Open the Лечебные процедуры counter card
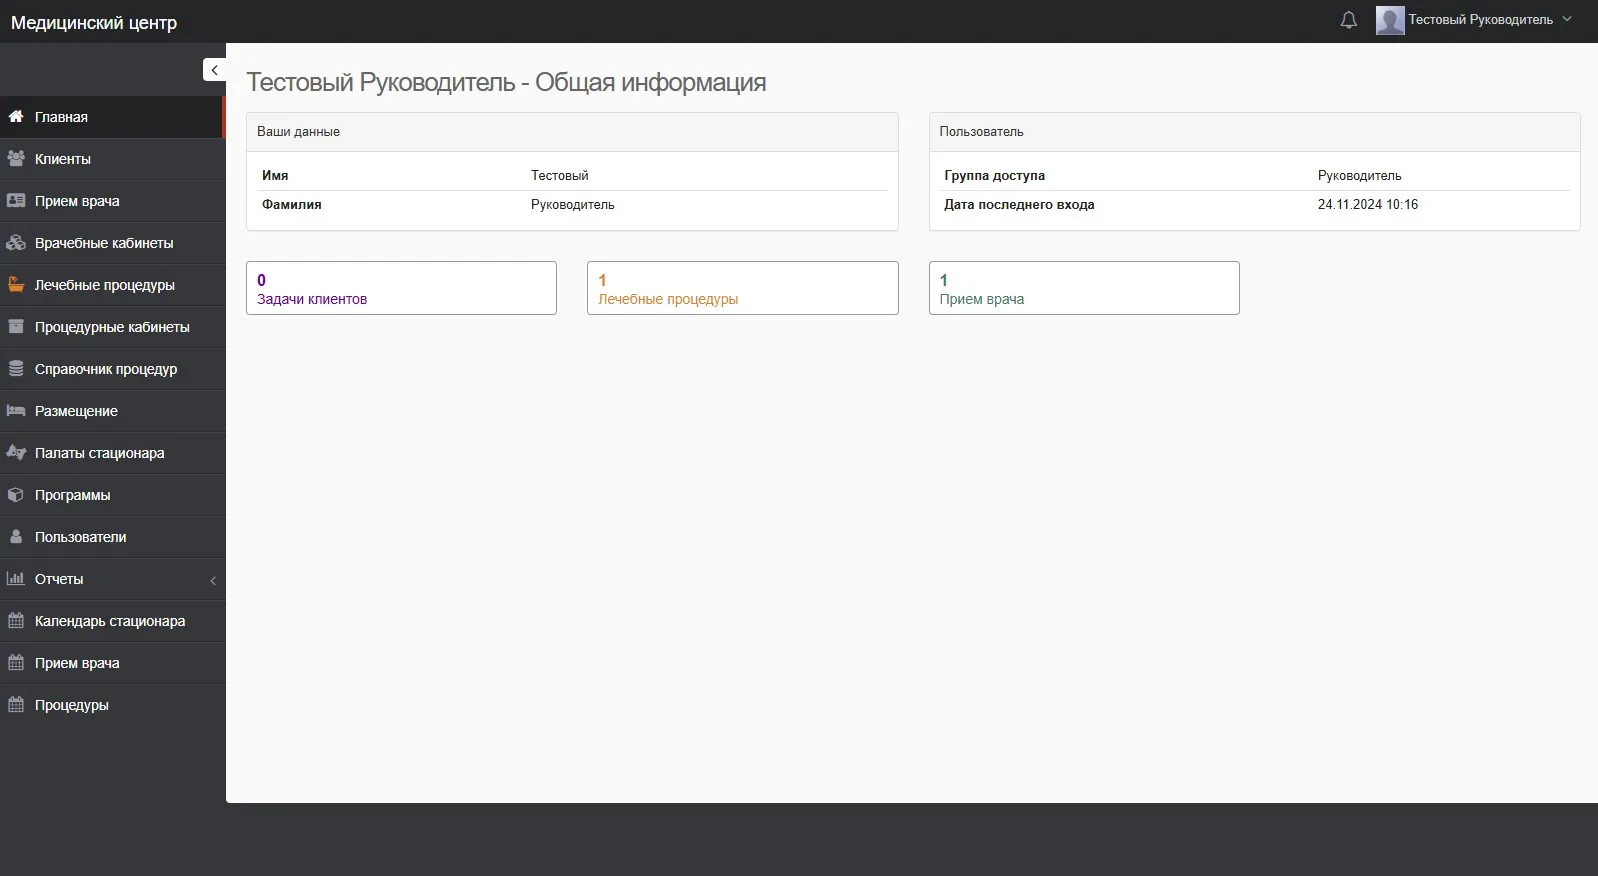The height and width of the screenshot is (876, 1598). (x=742, y=288)
